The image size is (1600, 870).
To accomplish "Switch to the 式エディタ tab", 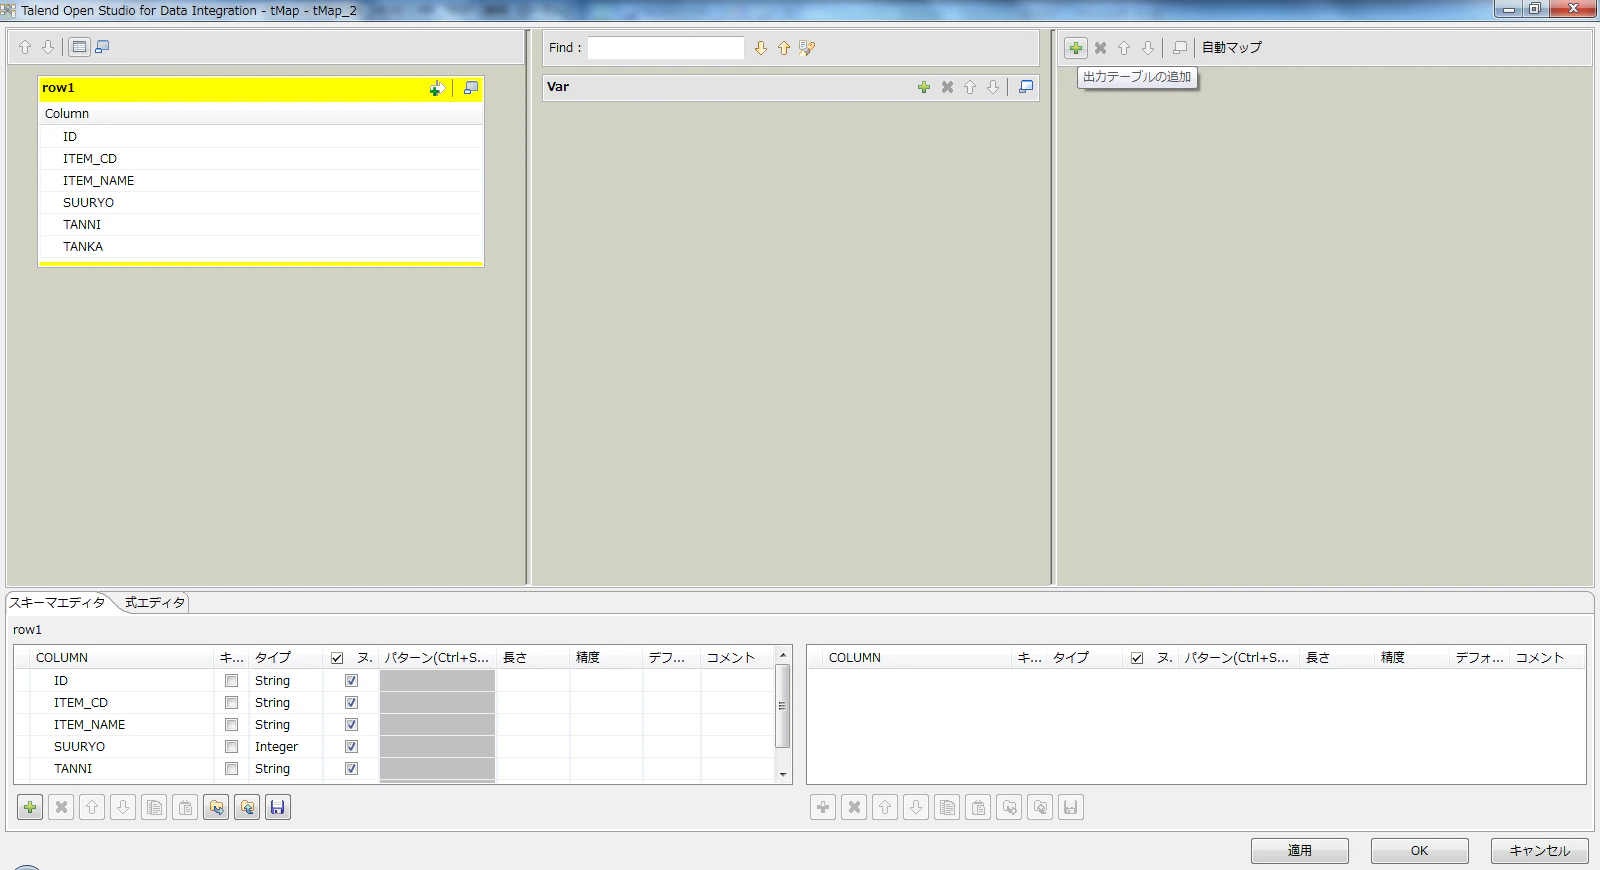I will 155,603.
